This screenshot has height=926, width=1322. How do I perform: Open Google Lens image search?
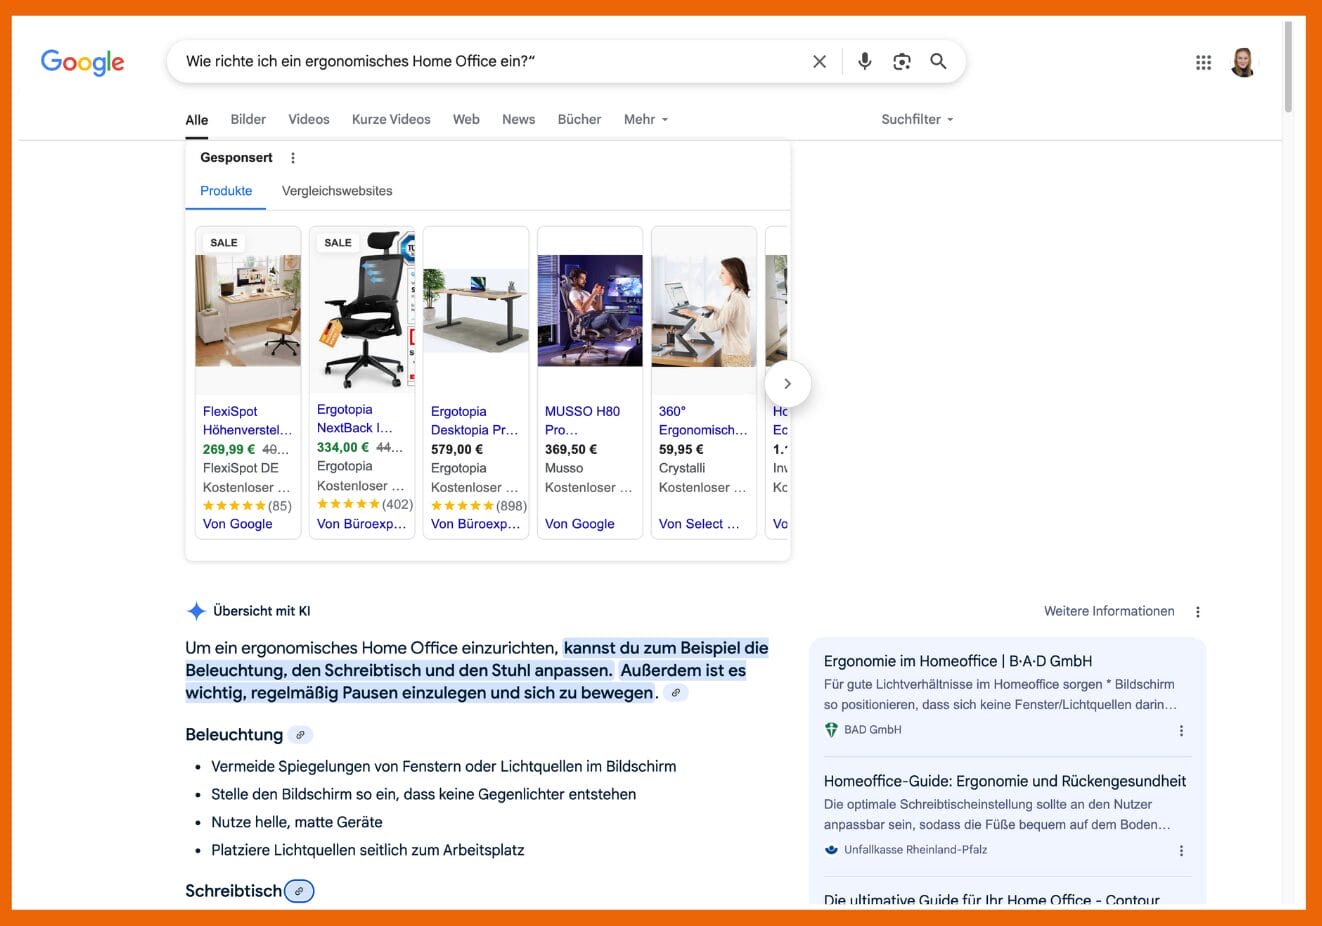[x=901, y=61]
